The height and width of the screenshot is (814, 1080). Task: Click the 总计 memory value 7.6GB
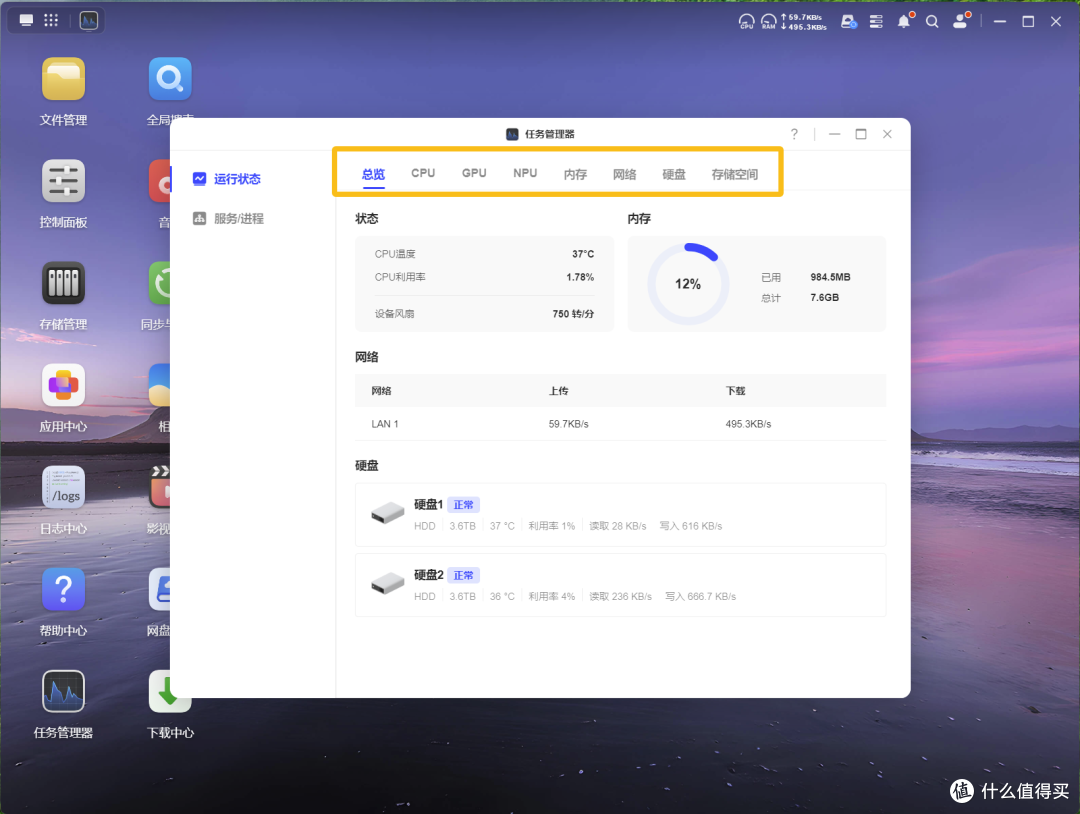coord(824,298)
